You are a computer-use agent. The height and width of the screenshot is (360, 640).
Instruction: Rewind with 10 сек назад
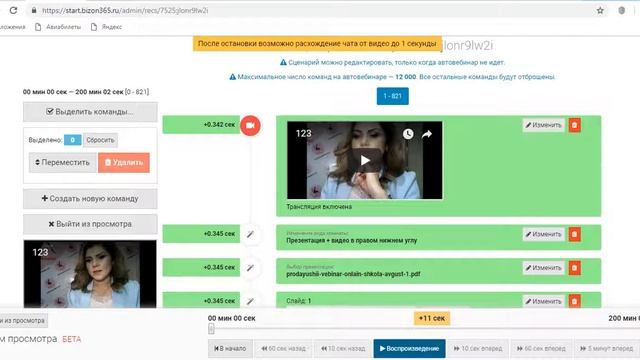point(343,349)
